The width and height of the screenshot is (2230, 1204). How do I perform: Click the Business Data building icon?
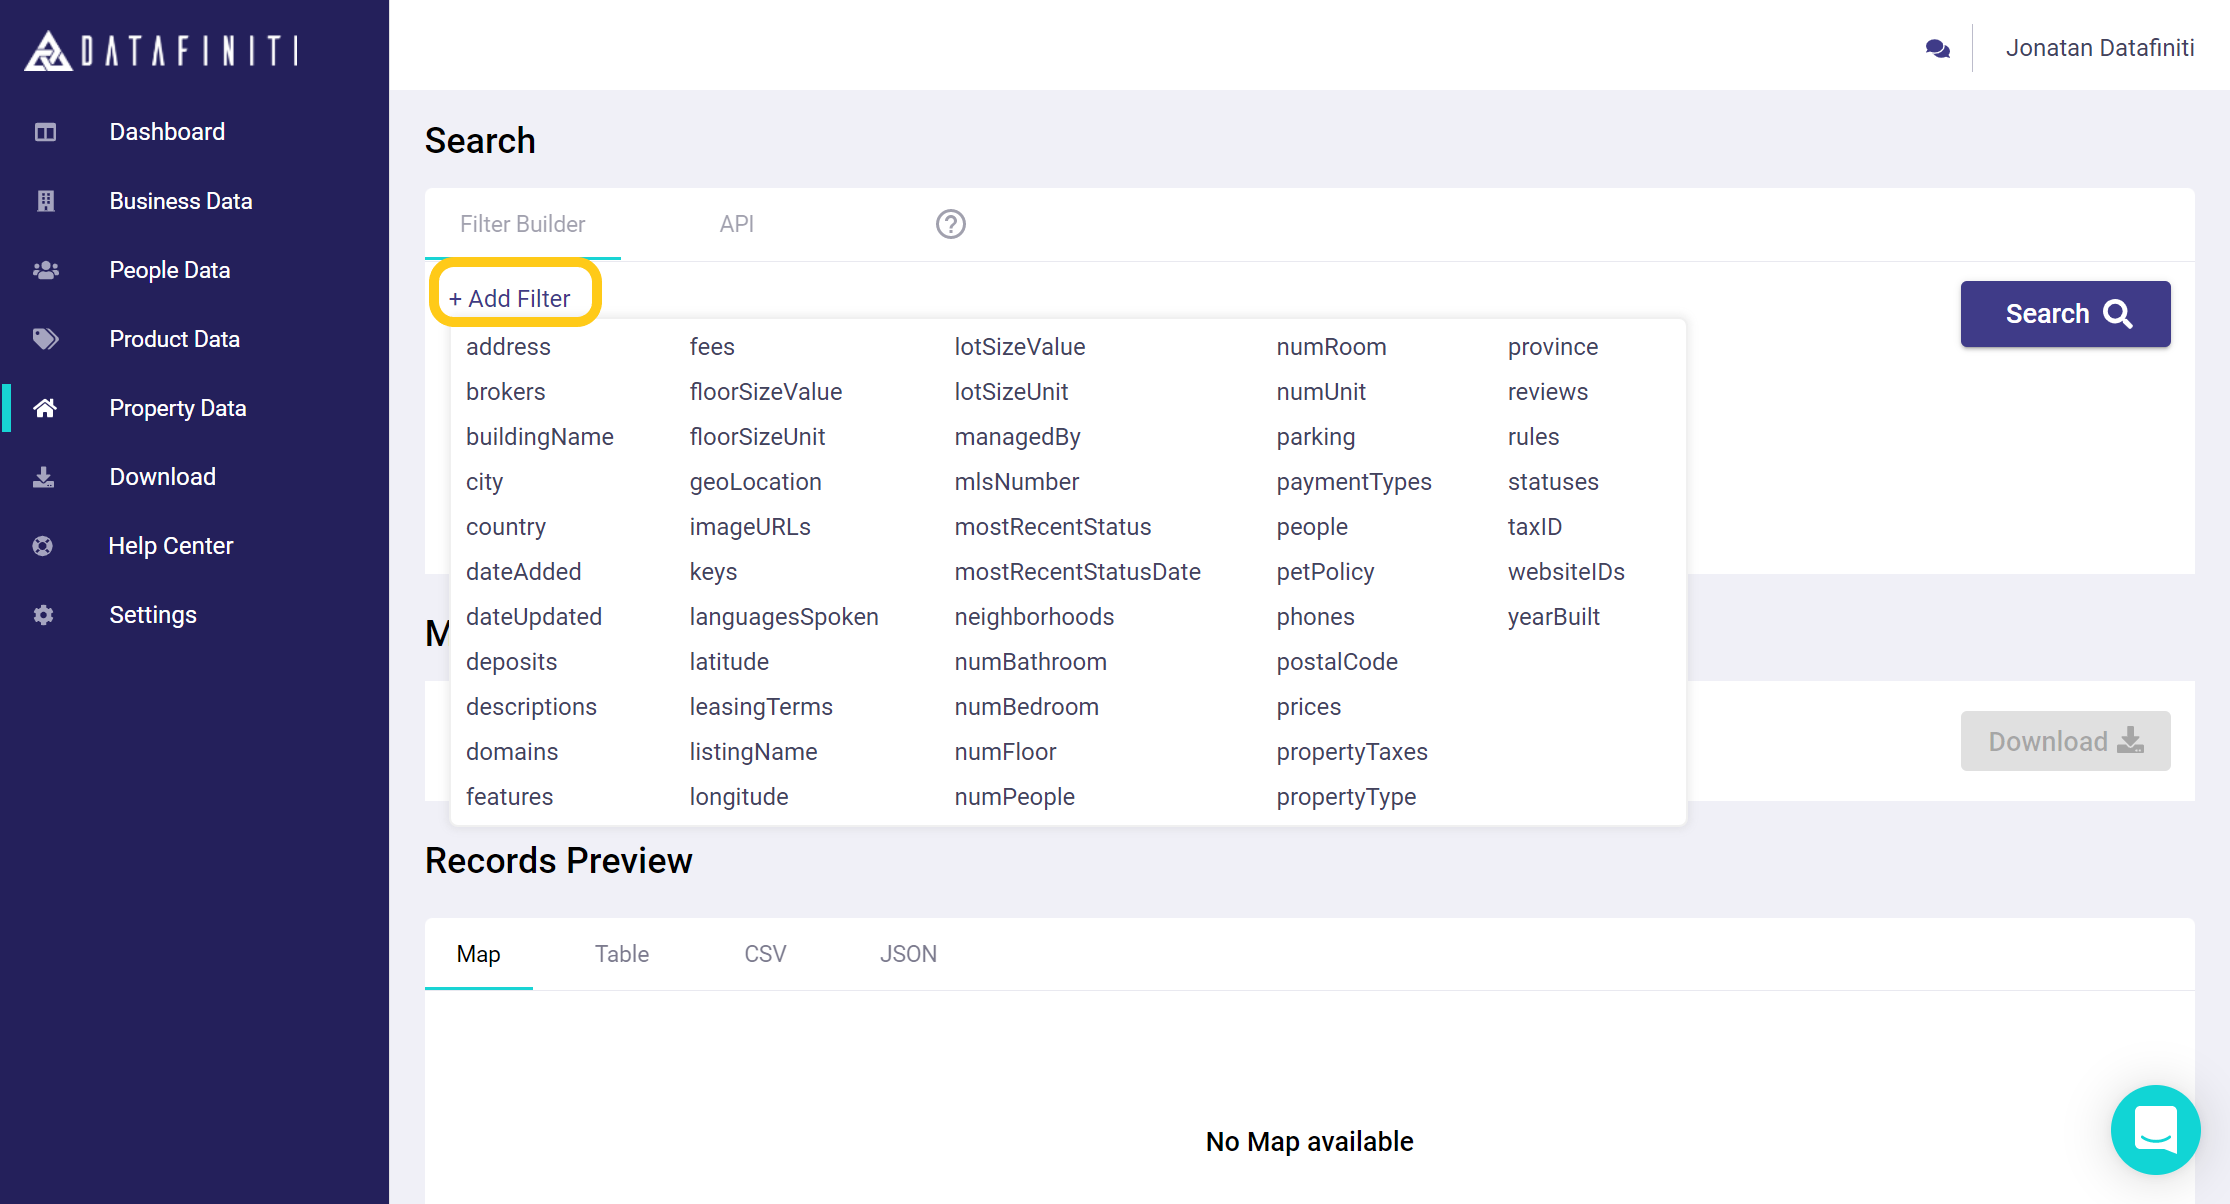[x=45, y=201]
